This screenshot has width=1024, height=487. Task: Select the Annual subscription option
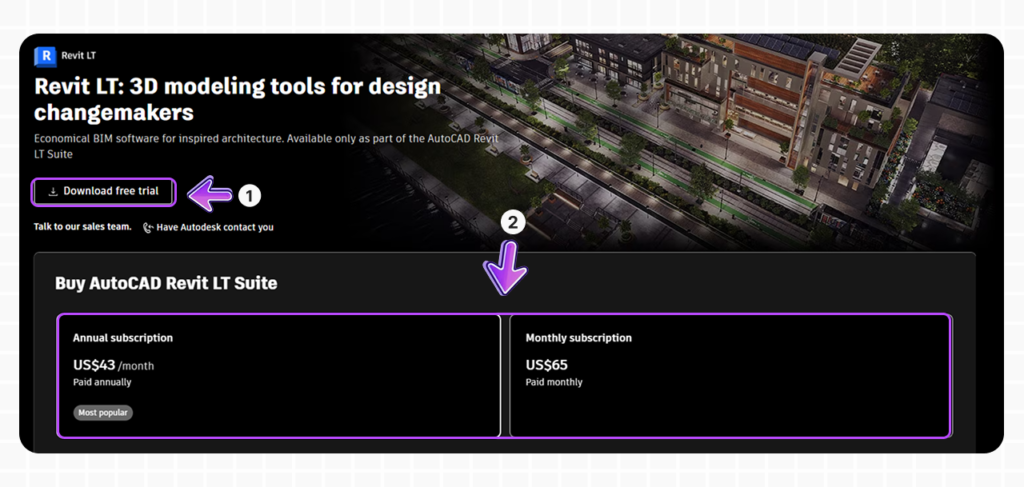pyautogui.click(x=278, y=375)
